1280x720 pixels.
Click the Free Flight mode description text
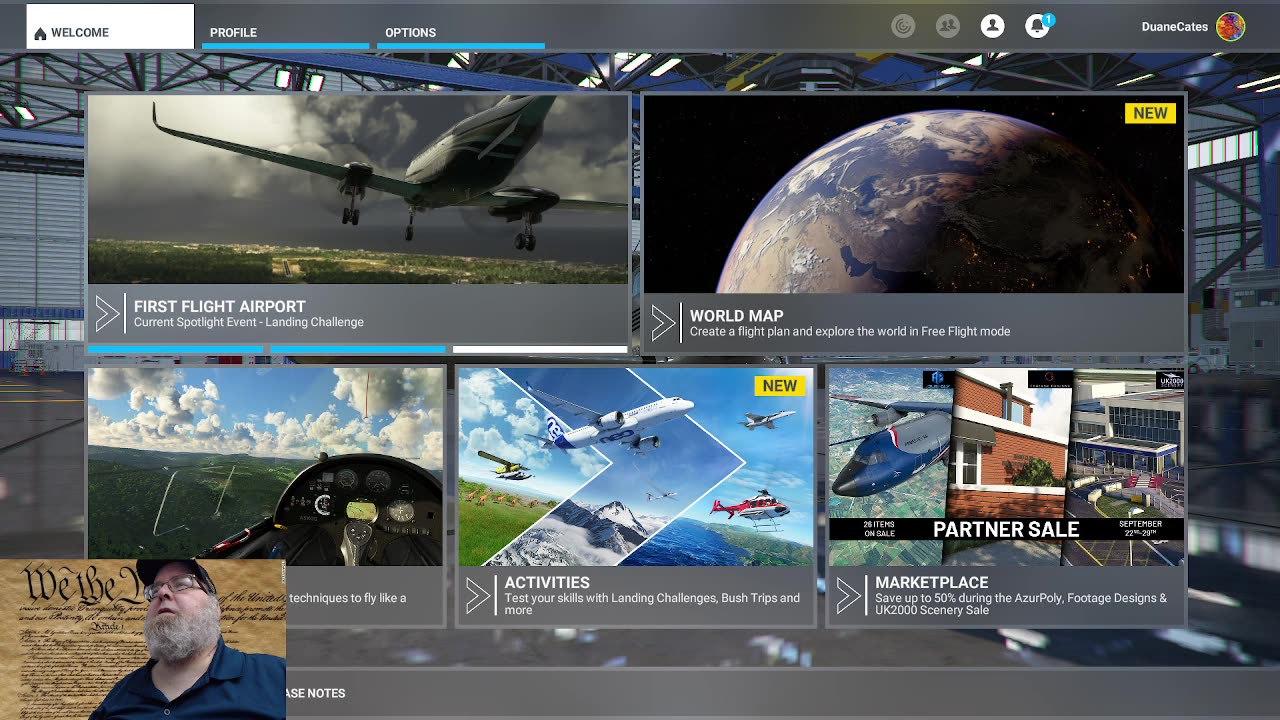pyautogui.click(x=850, y=331)
